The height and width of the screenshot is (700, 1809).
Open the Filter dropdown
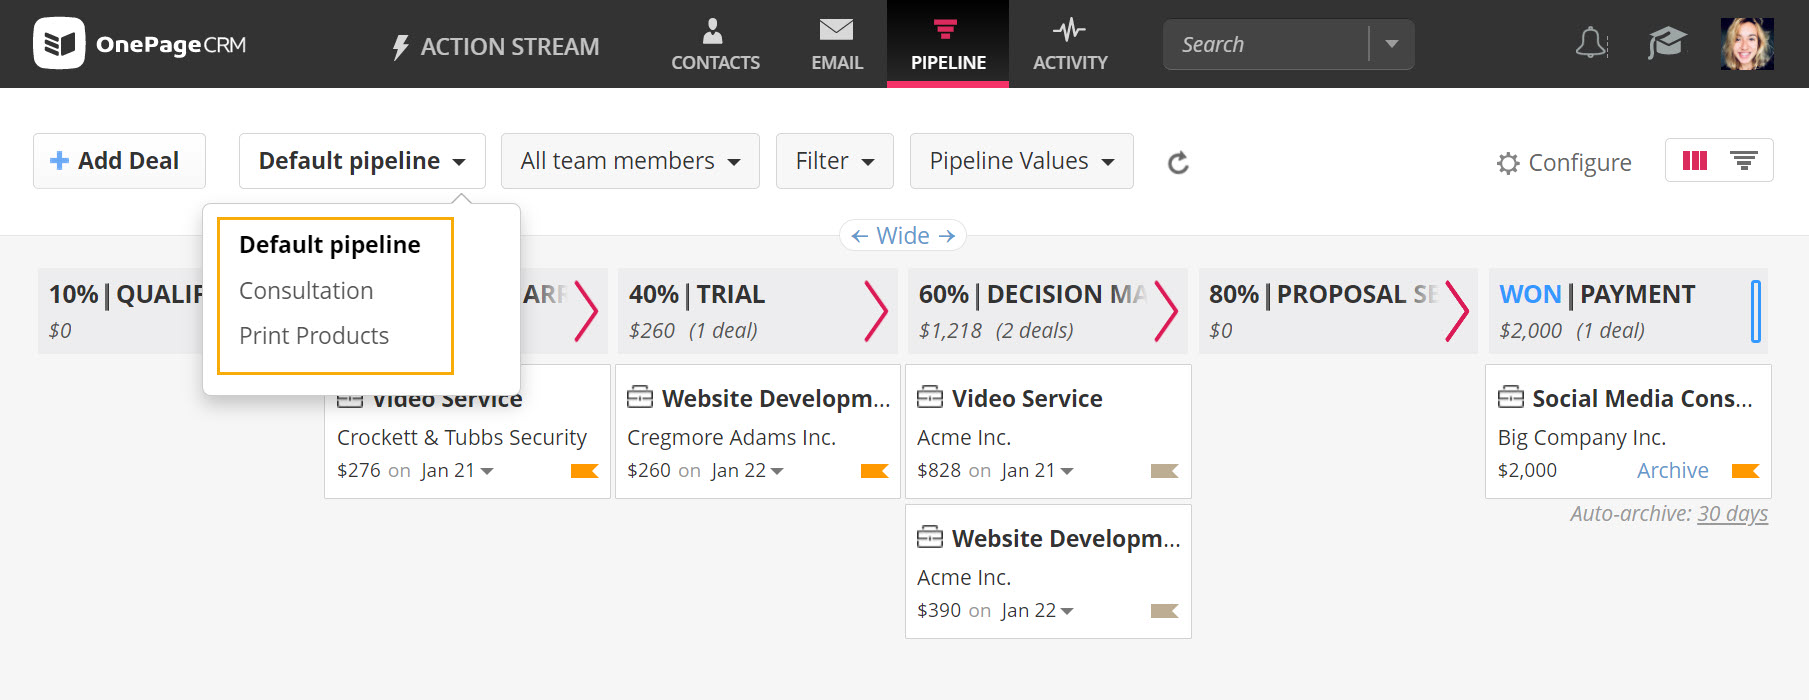coord(835,161)
